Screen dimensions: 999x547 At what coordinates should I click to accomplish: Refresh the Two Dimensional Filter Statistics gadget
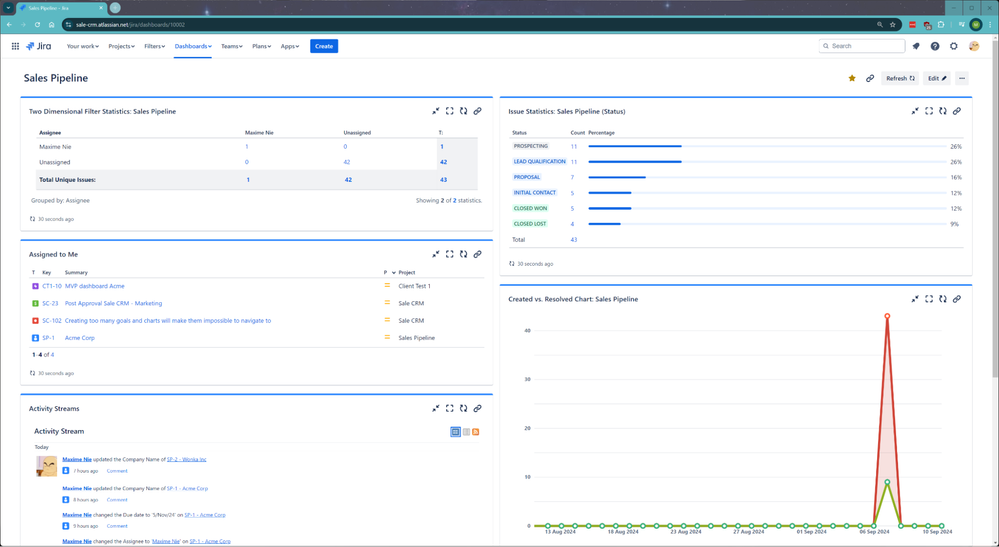[463, 111]
